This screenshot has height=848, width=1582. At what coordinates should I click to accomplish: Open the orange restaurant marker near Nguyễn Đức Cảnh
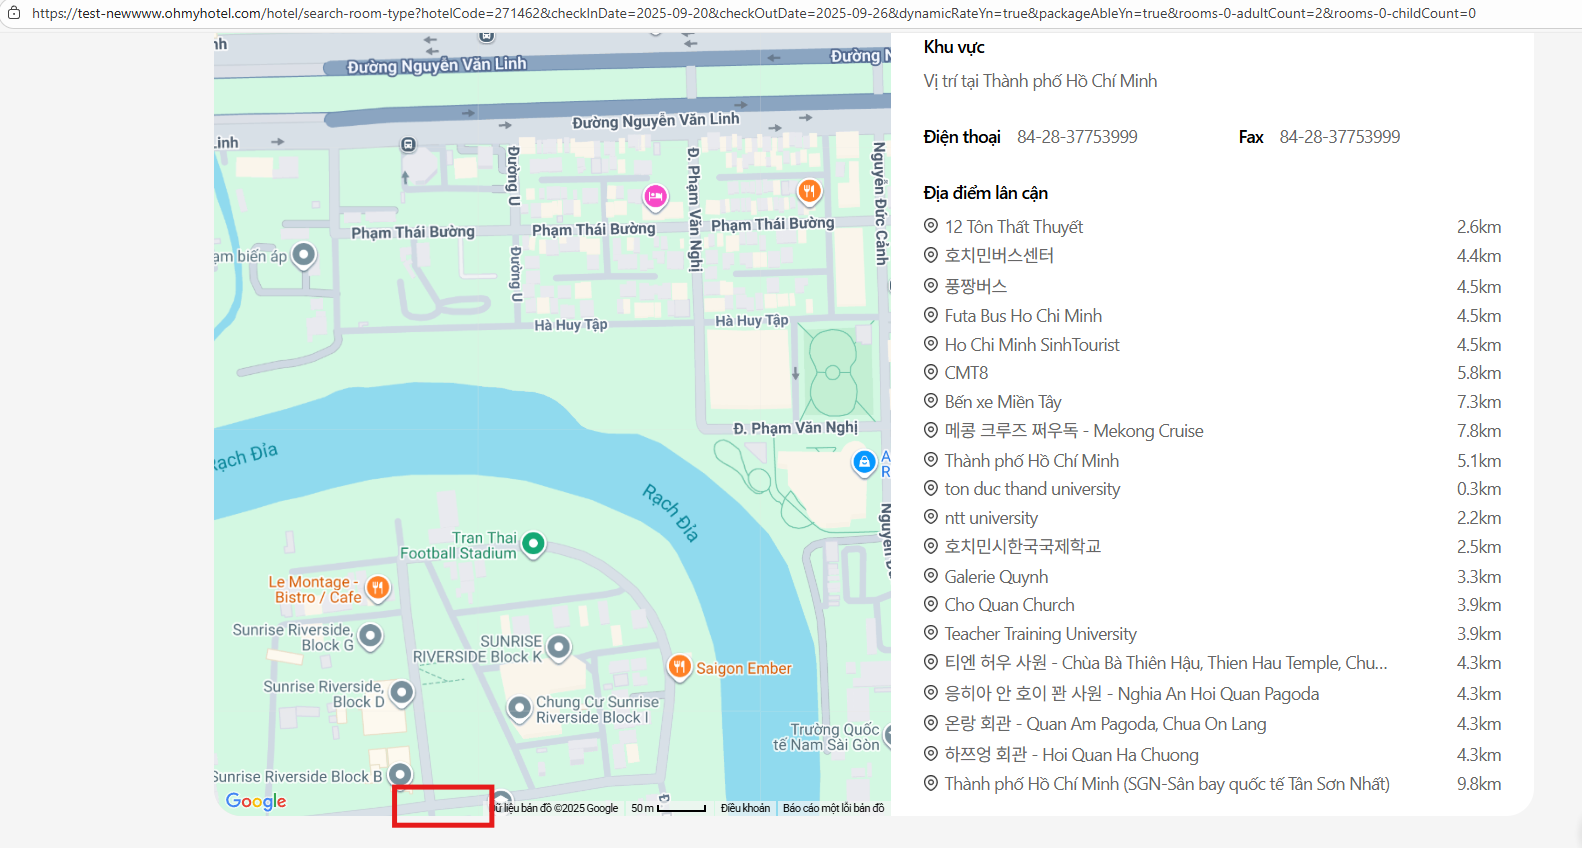click(809, 191)
